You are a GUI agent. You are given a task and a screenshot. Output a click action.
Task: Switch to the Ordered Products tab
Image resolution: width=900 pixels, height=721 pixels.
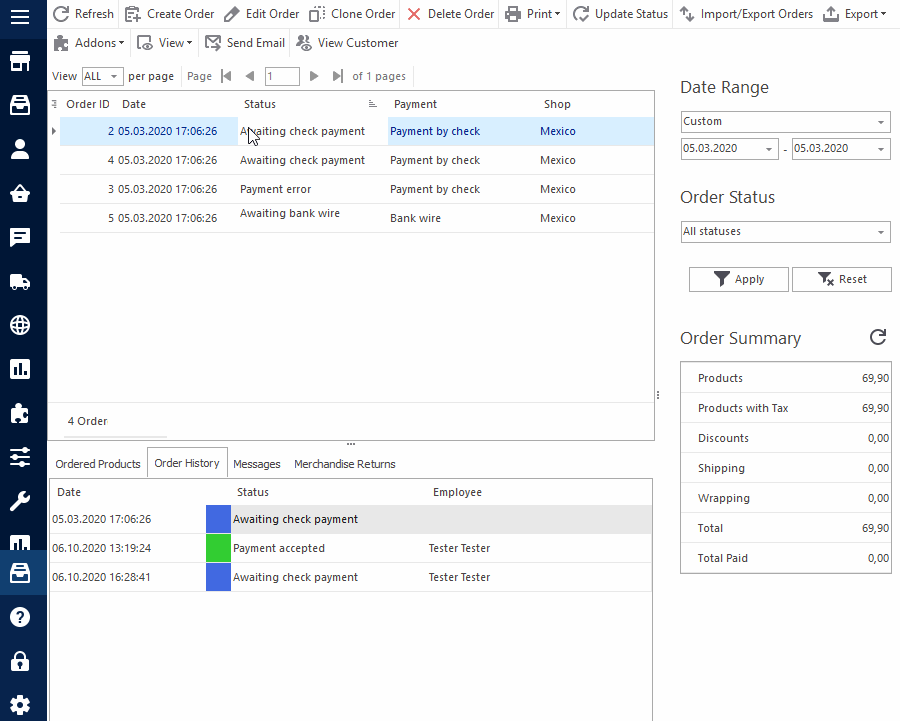tap(98, 464)
